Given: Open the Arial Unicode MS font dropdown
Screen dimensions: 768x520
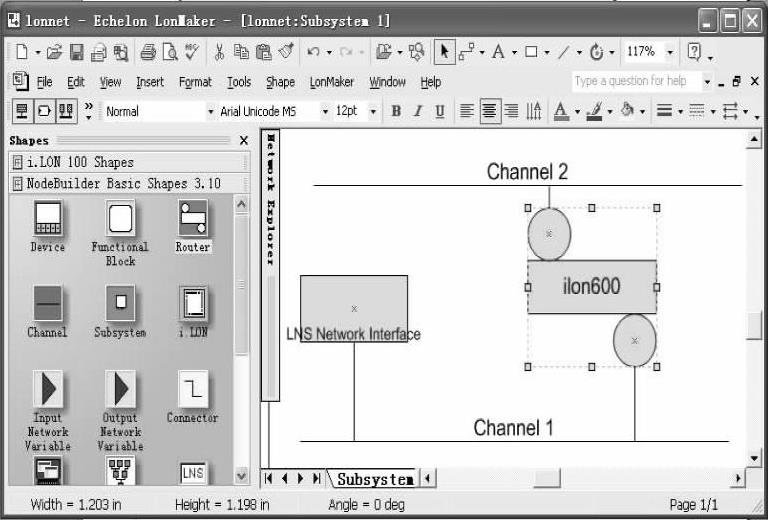Looking at the screenshot, I should click(x=325, y=112).
